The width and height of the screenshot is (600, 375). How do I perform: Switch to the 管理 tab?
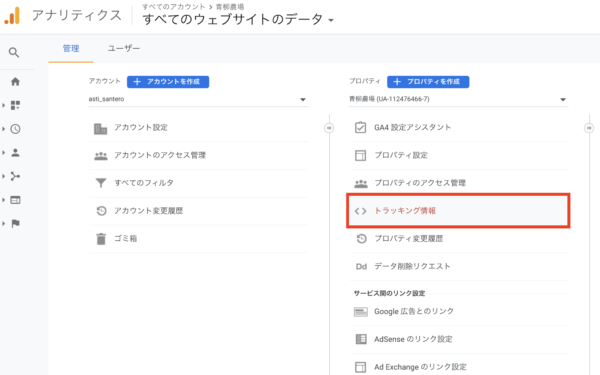71,49
